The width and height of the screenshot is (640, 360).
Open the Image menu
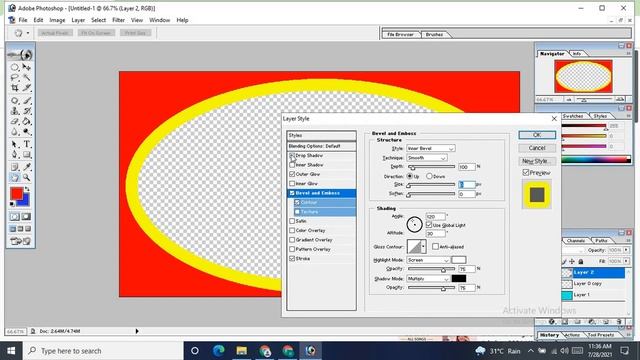tap(57, 20)
